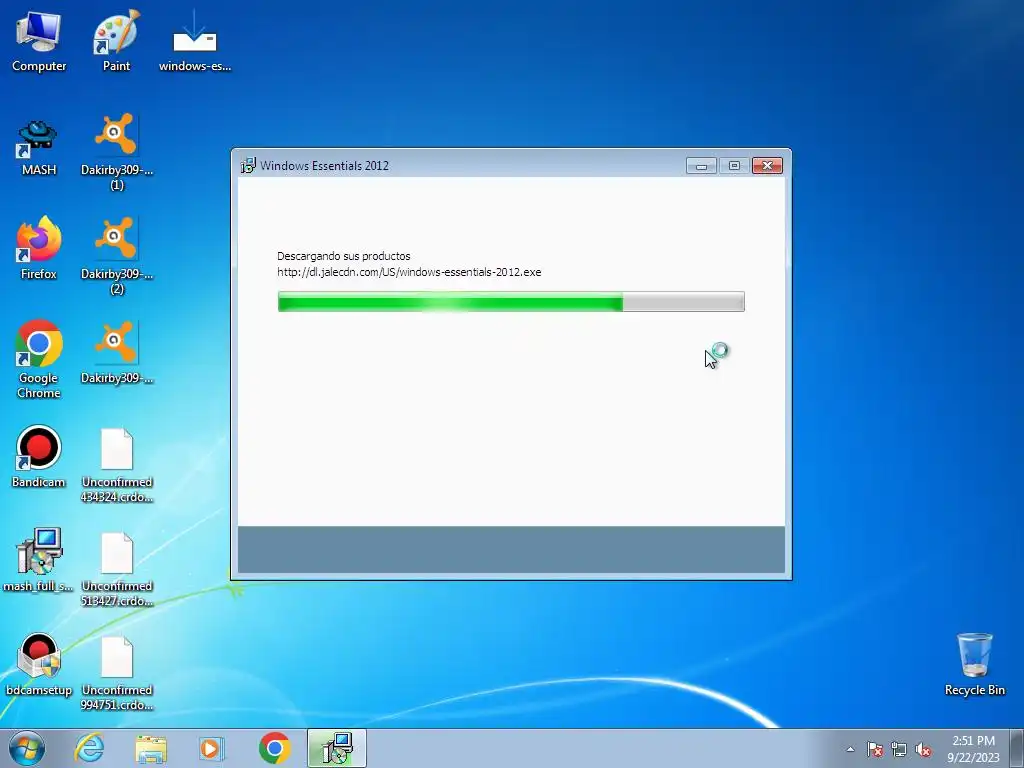Select the Unconfirmed 434324.crdo file
This screenshot has height=768, width=1024.
tap(116, 465)
